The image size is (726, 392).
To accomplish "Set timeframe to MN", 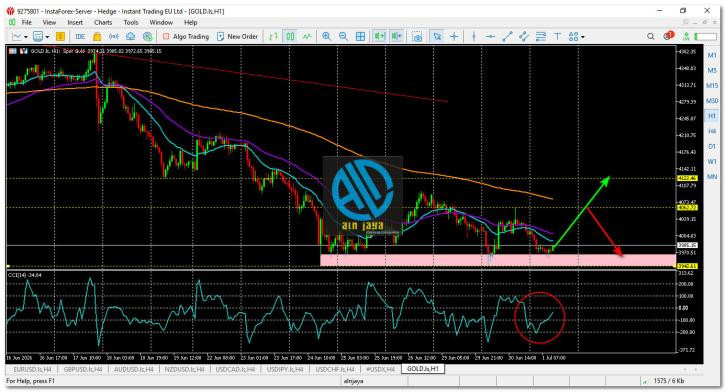I will coord(712,177).
